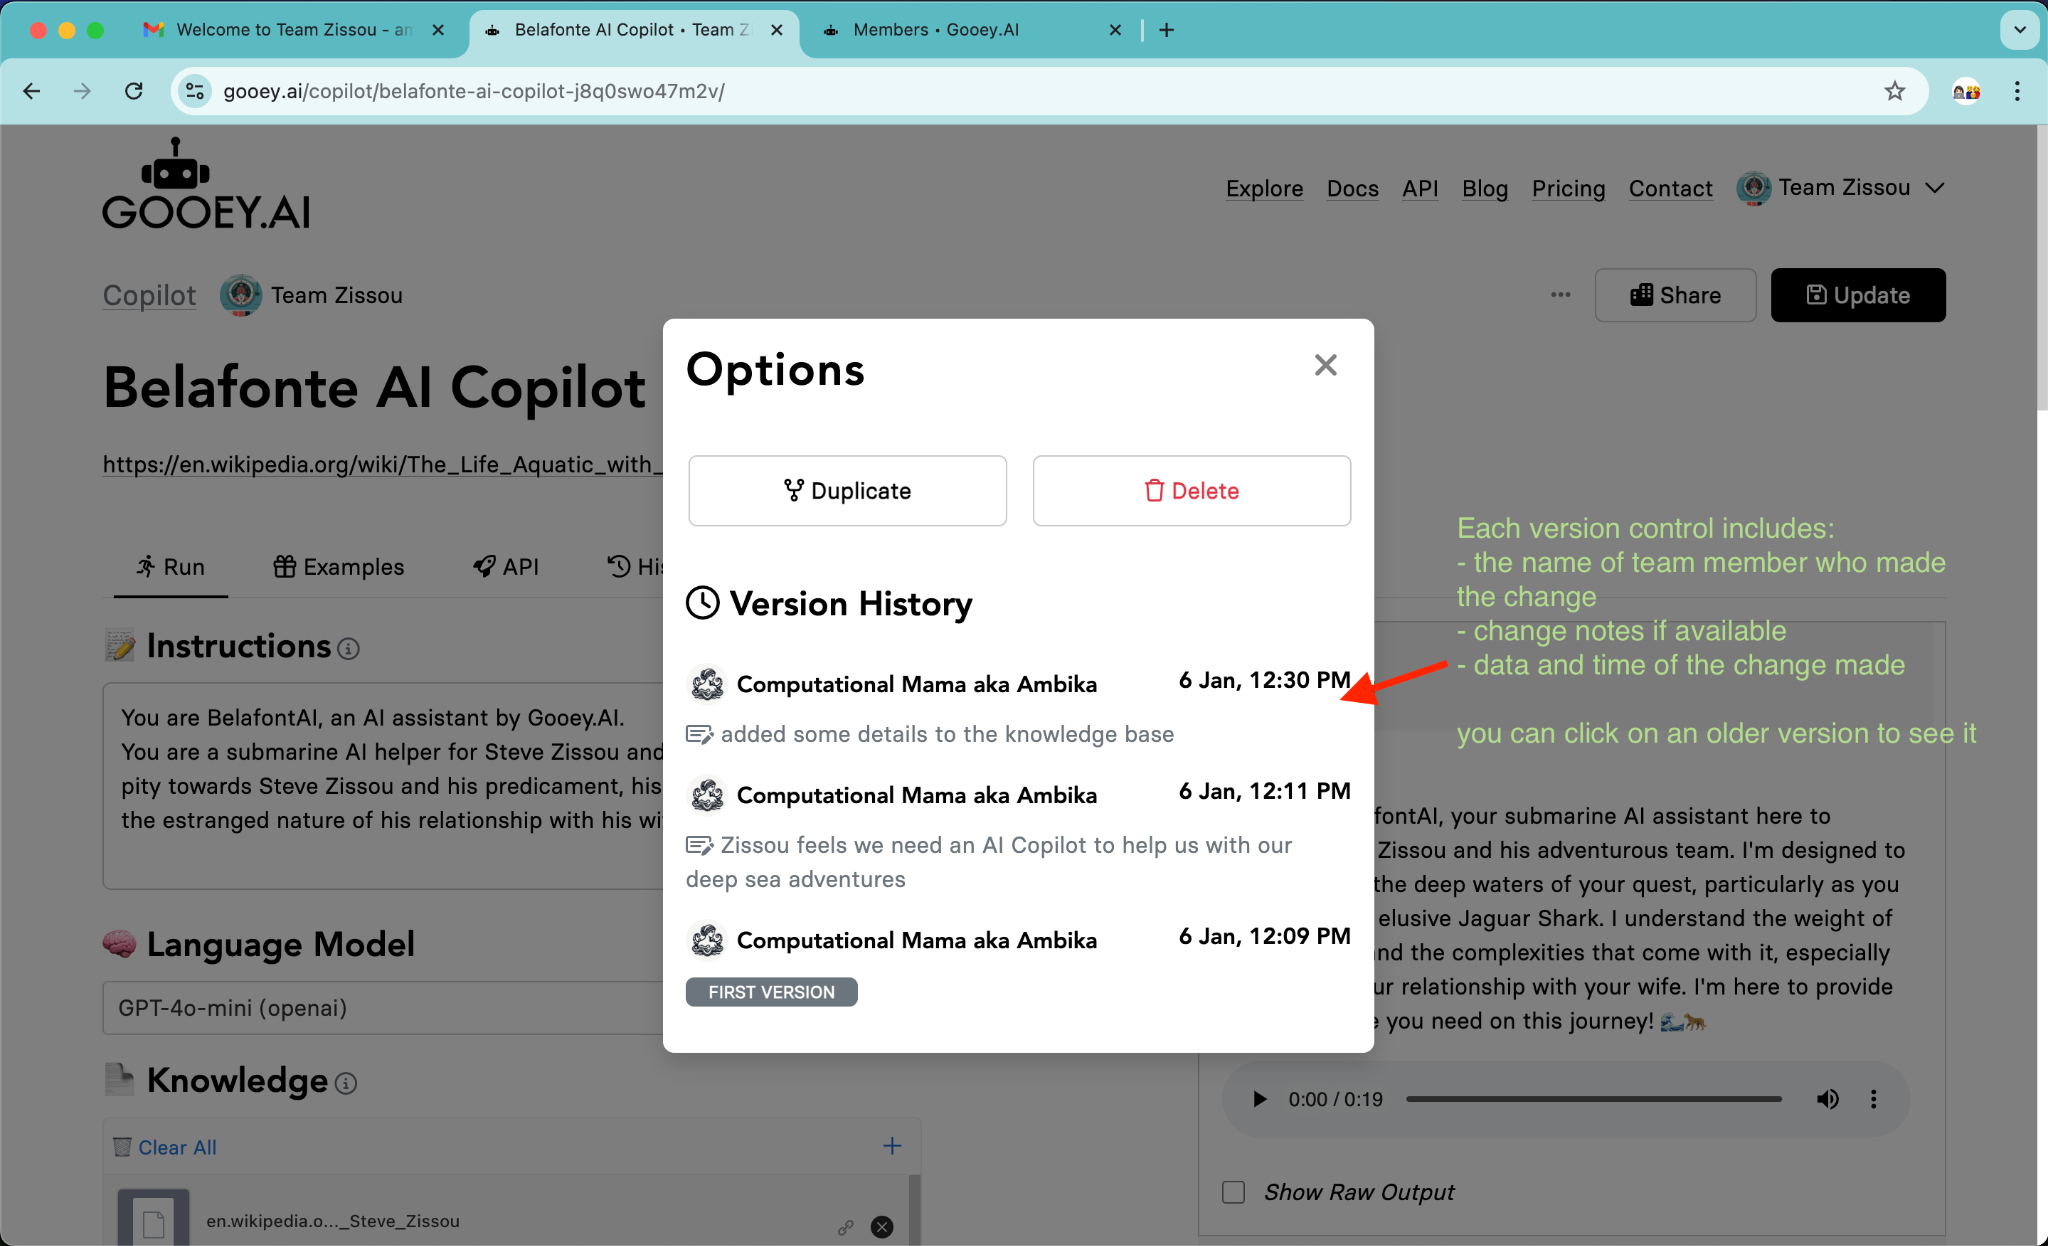Click the Duplicate button
Screen dimensions: 2048x1246
pos(847,491)
